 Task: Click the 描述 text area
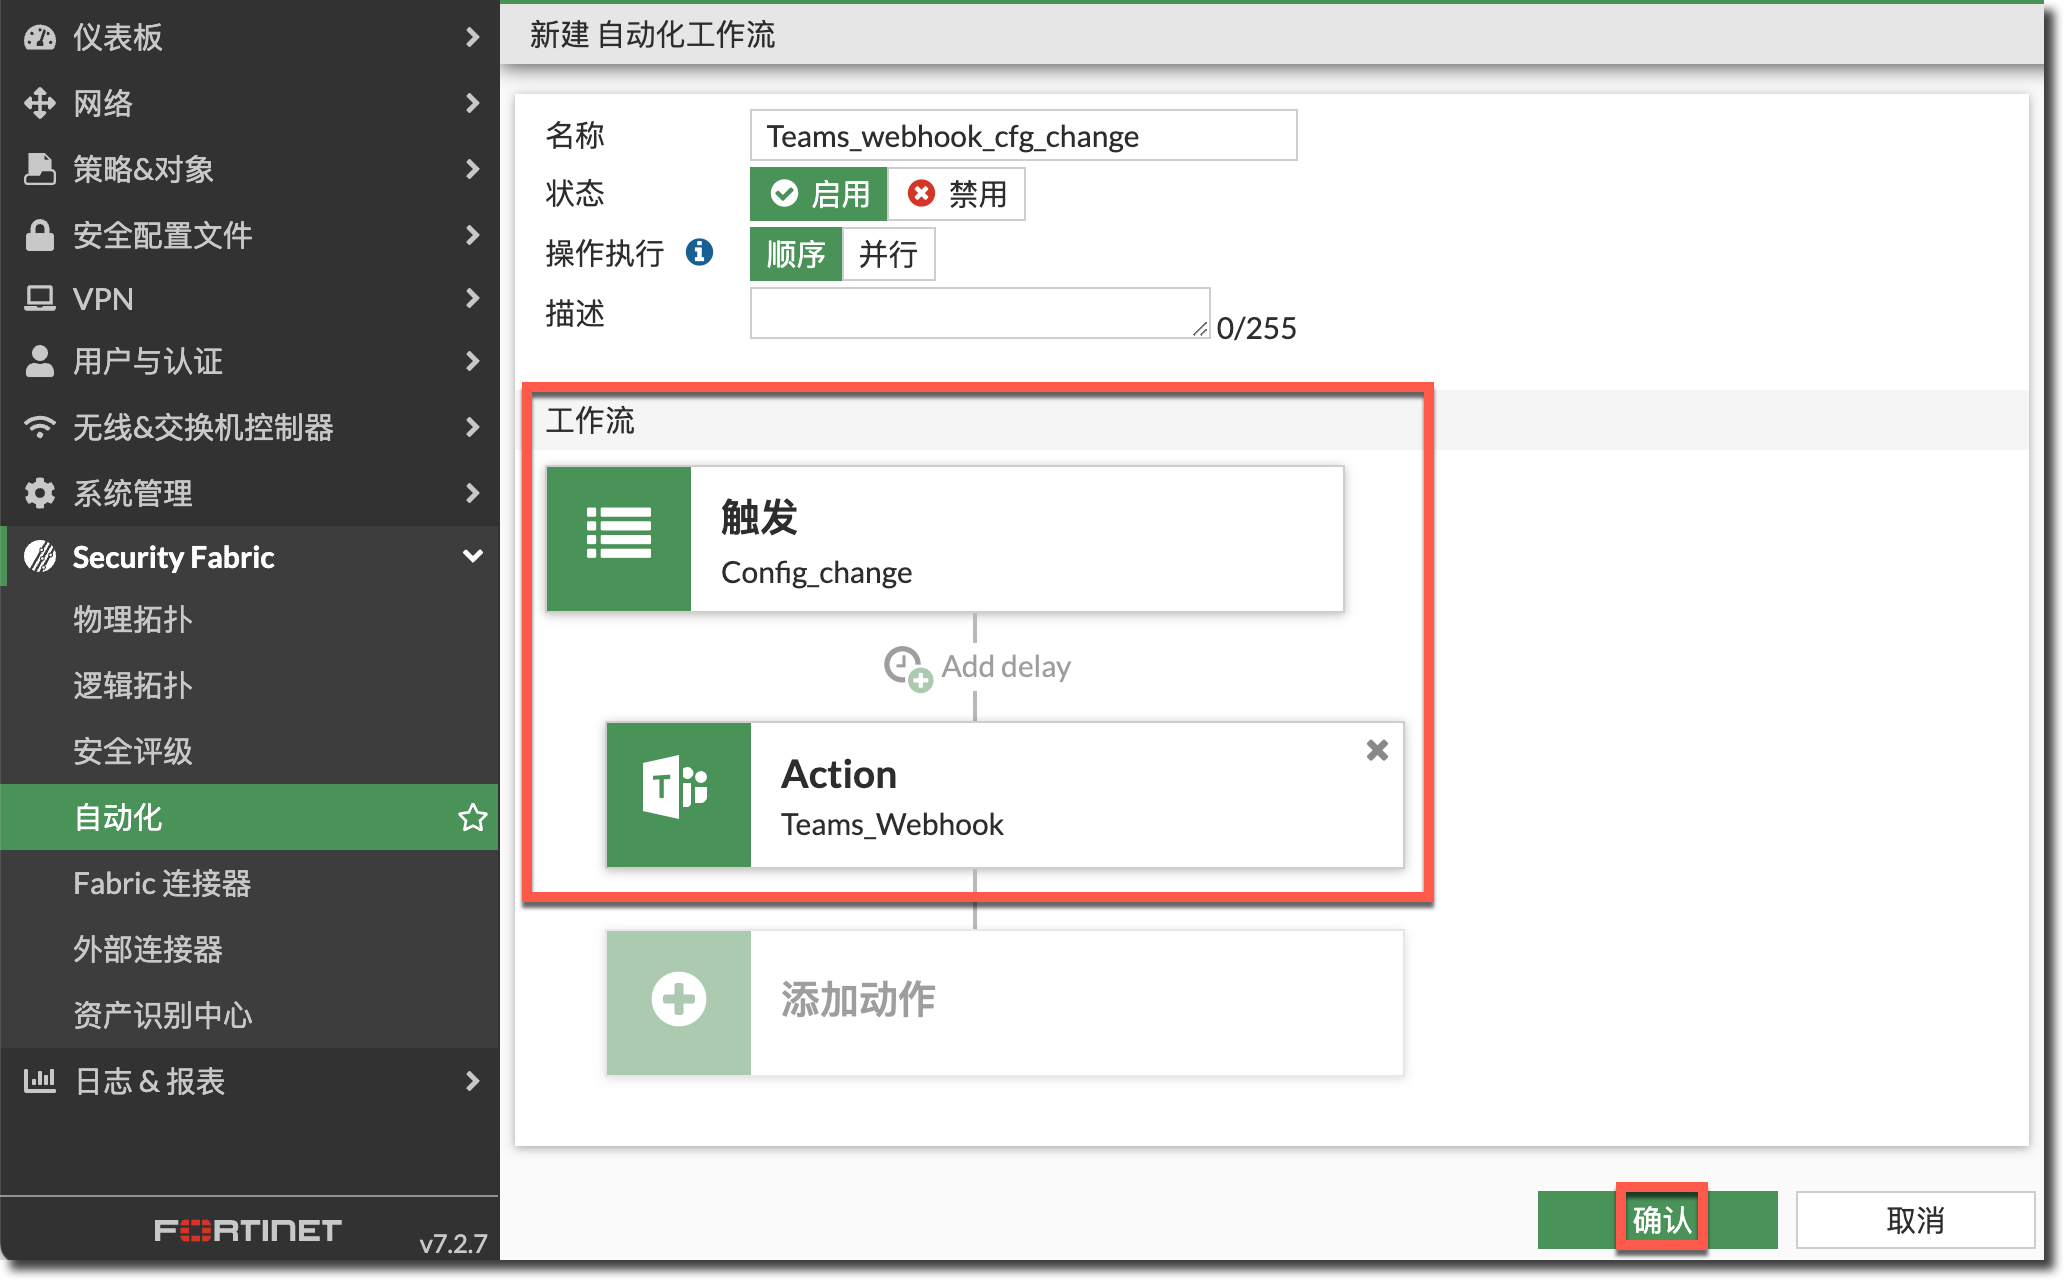pos(978,313)
